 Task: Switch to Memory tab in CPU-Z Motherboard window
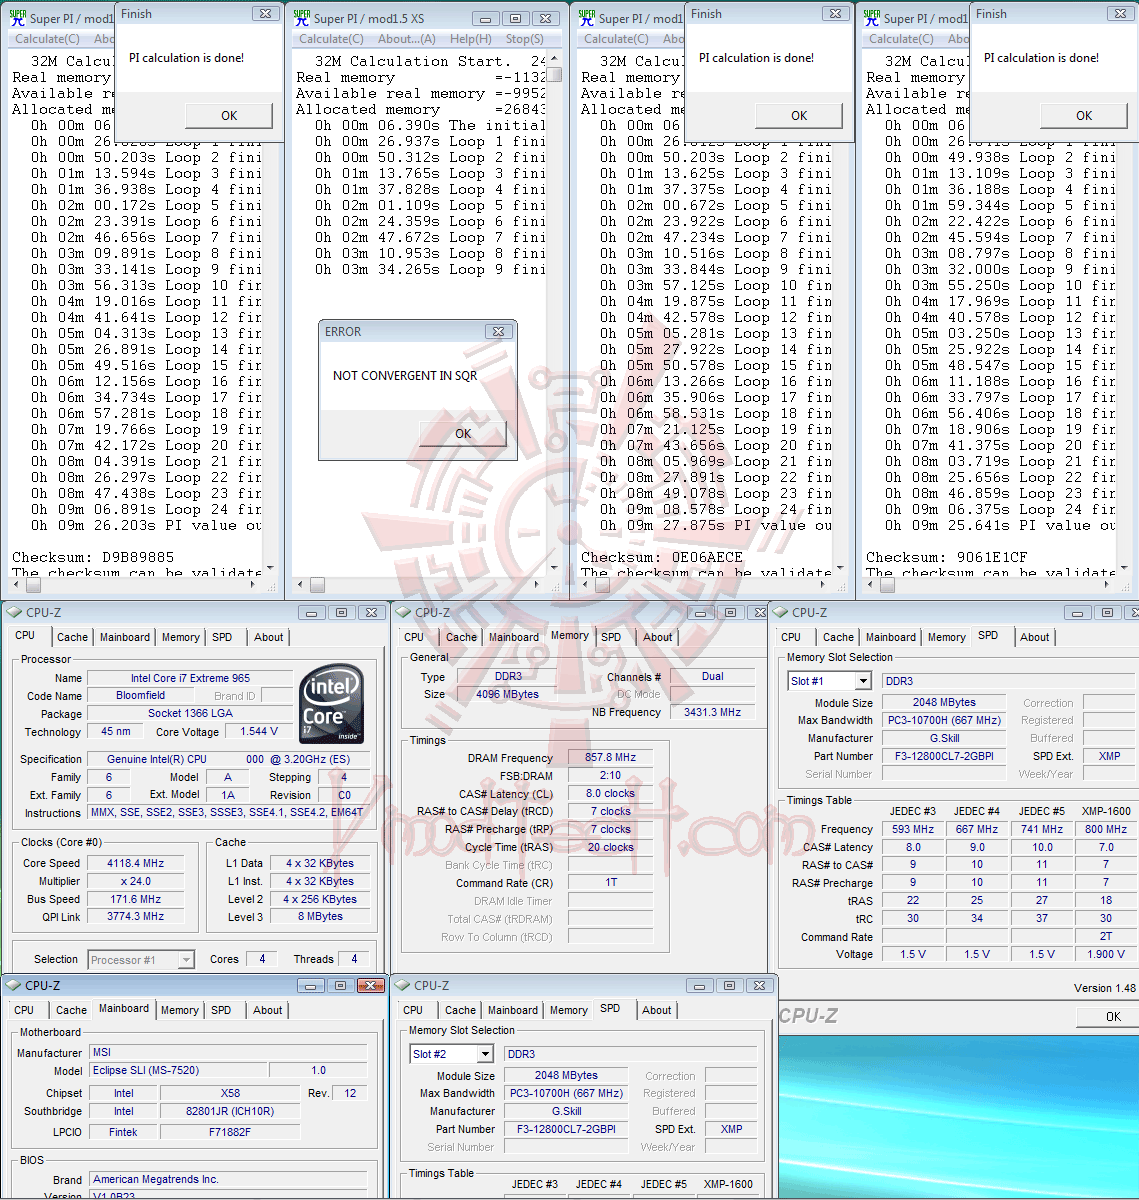point(180,1010)
